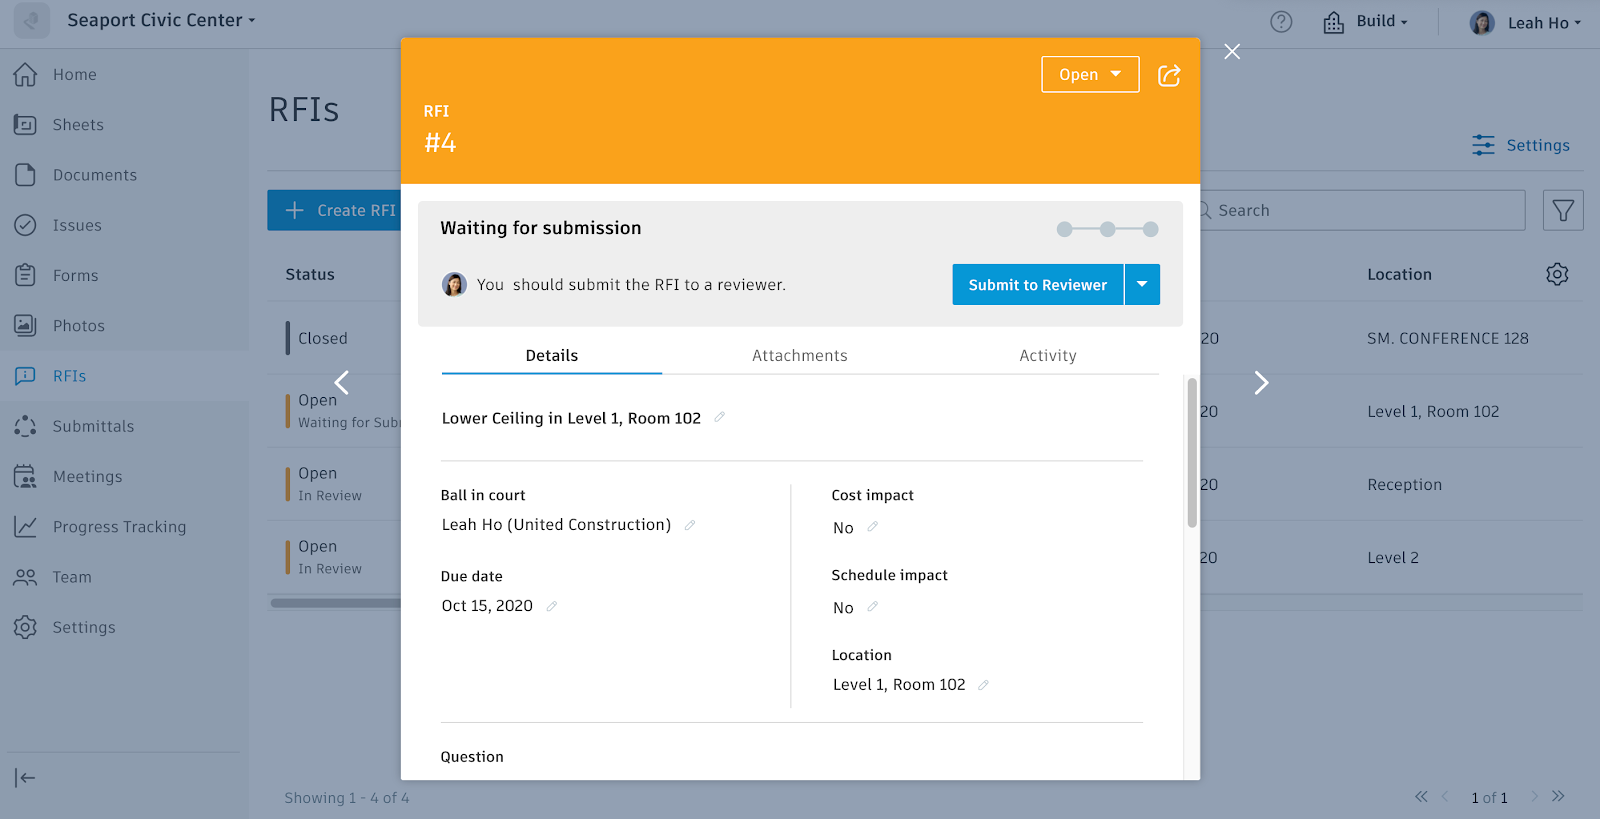Edit the Schedule impact pencil icon
Screen dimensions: 1600x819
click(x=872, y=606)
